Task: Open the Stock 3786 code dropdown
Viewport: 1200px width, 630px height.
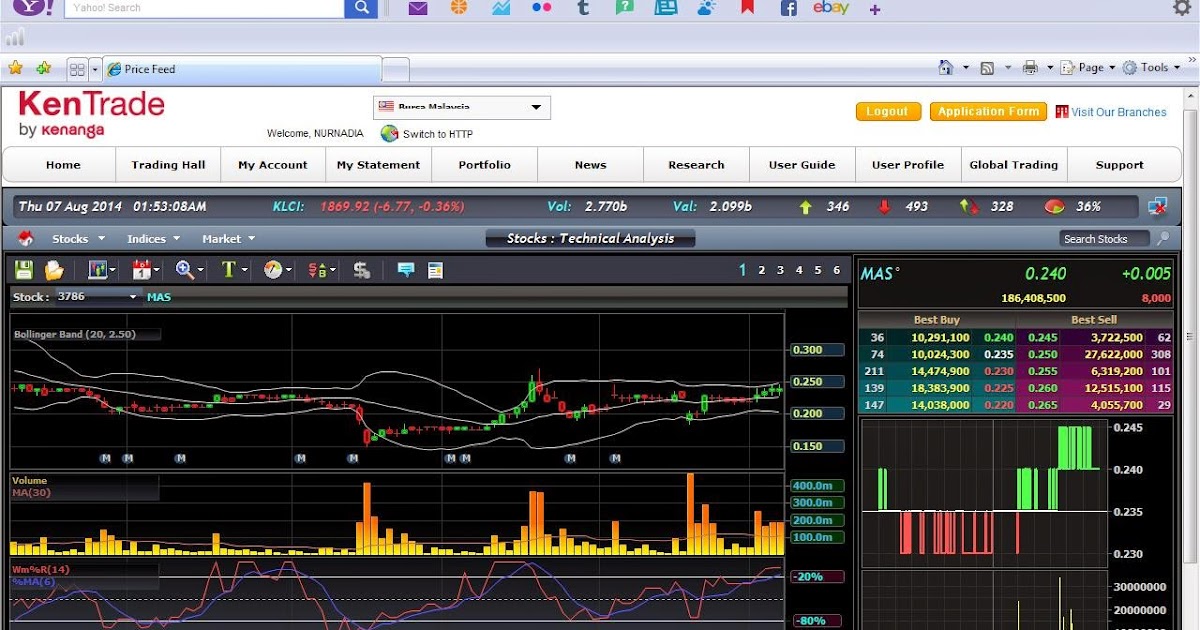Action: click(97, 297)
